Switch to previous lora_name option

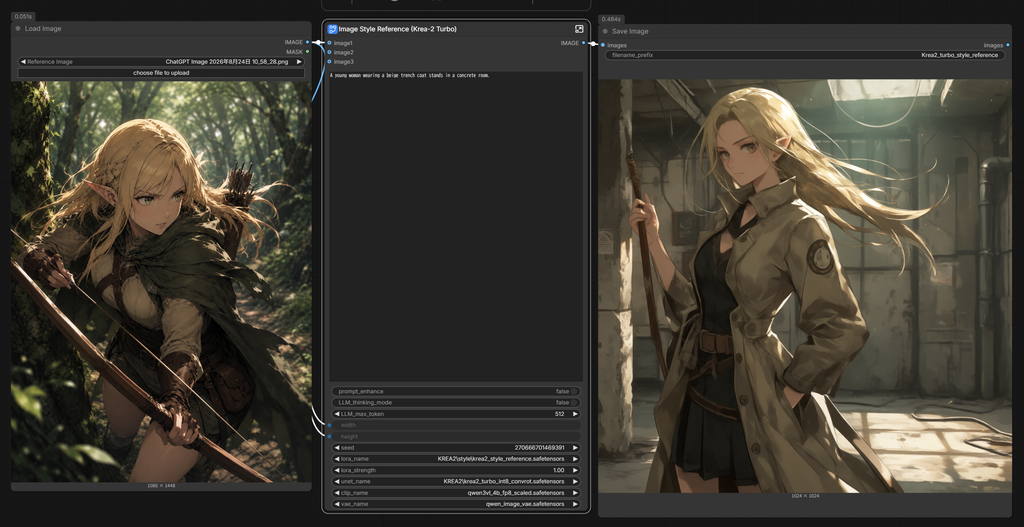tap(336, 459)
